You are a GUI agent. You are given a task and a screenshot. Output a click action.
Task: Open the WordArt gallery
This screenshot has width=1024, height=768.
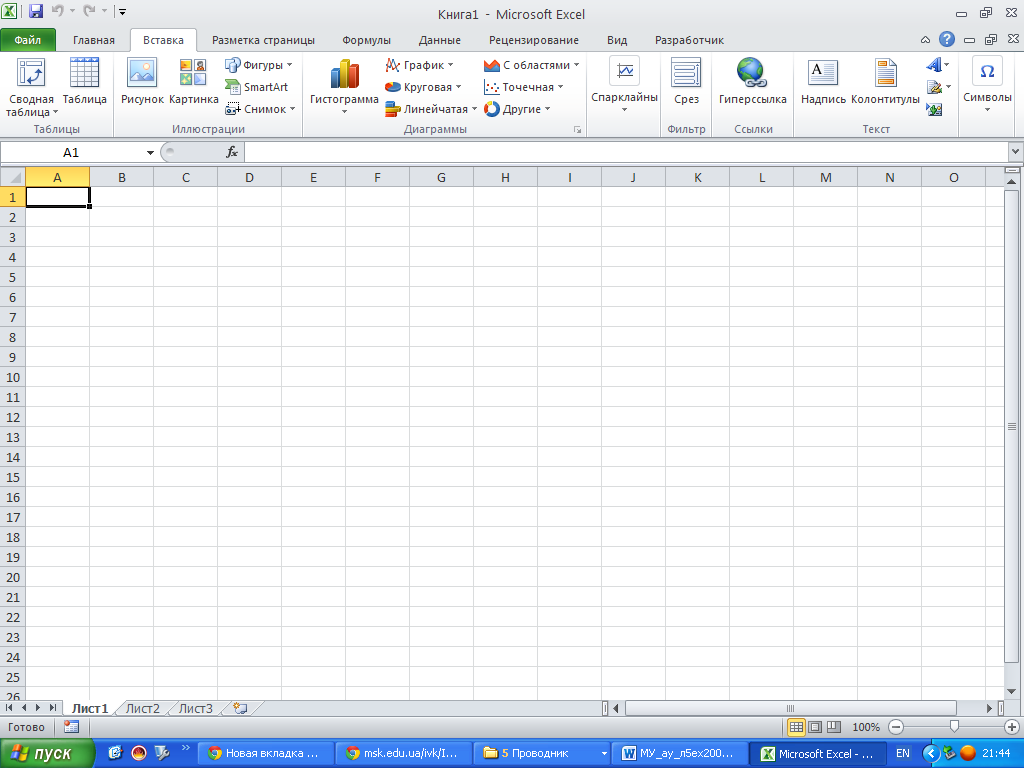[937, 65]
